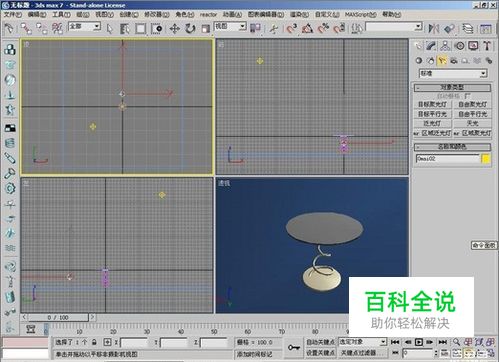The image size is (499, 362).
Task: Click the 目标聚光灯 button
Action: [432, 104]
